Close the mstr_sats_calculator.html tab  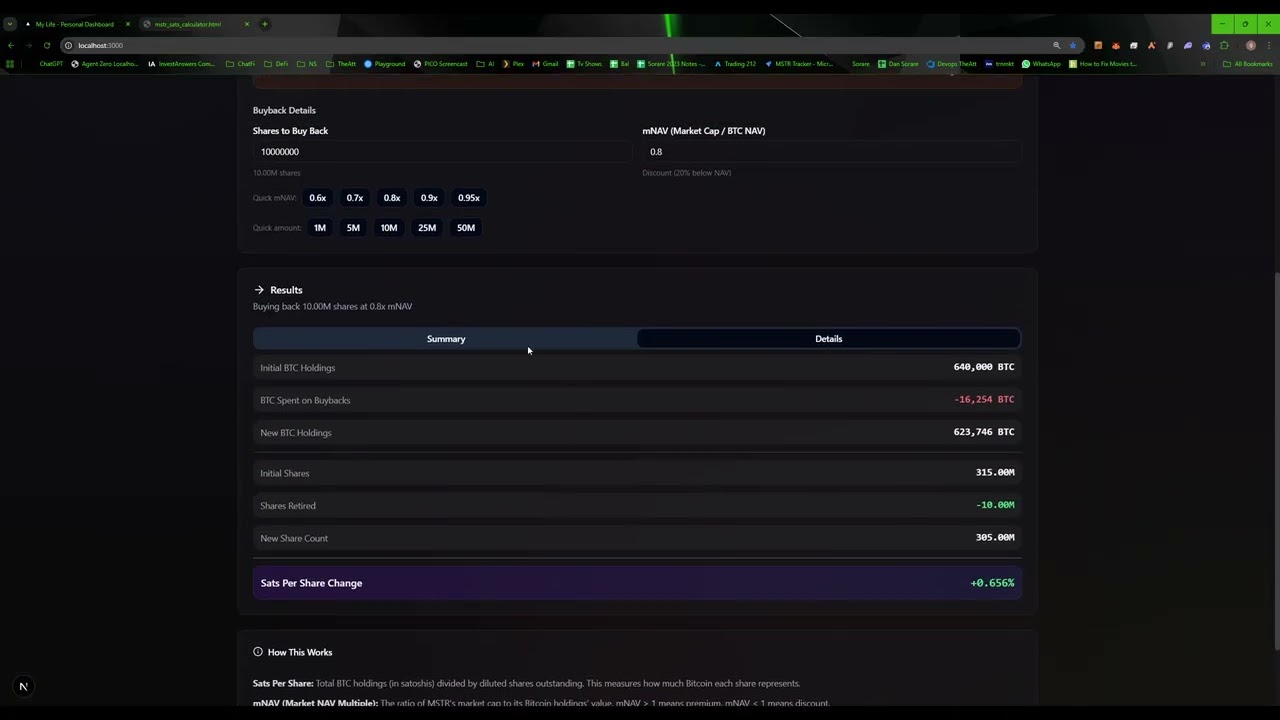pyautogui.click(x=246, y=24)
